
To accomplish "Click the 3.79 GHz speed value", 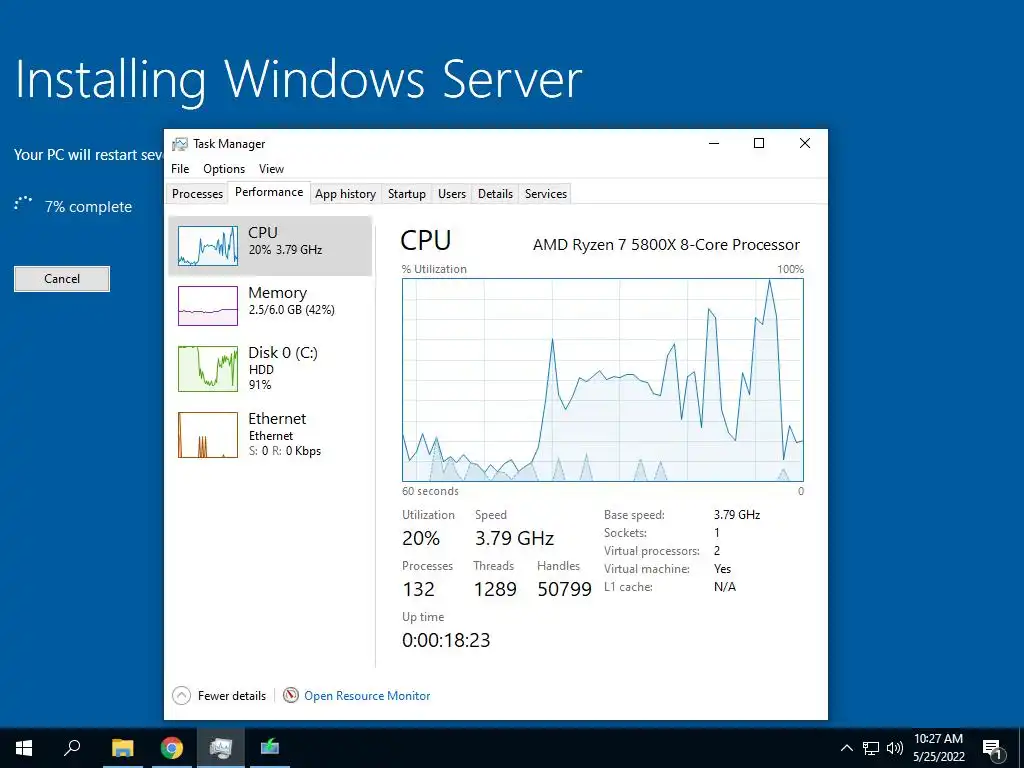I will pyautogui.click(x=515, y=538).
